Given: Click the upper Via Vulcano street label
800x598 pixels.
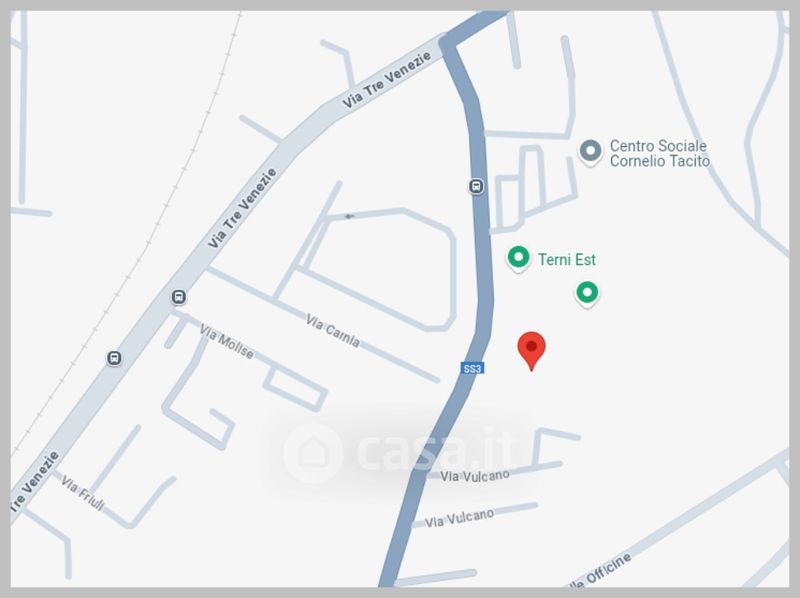Looking at the screenshot, I should (x=474, y=476).
